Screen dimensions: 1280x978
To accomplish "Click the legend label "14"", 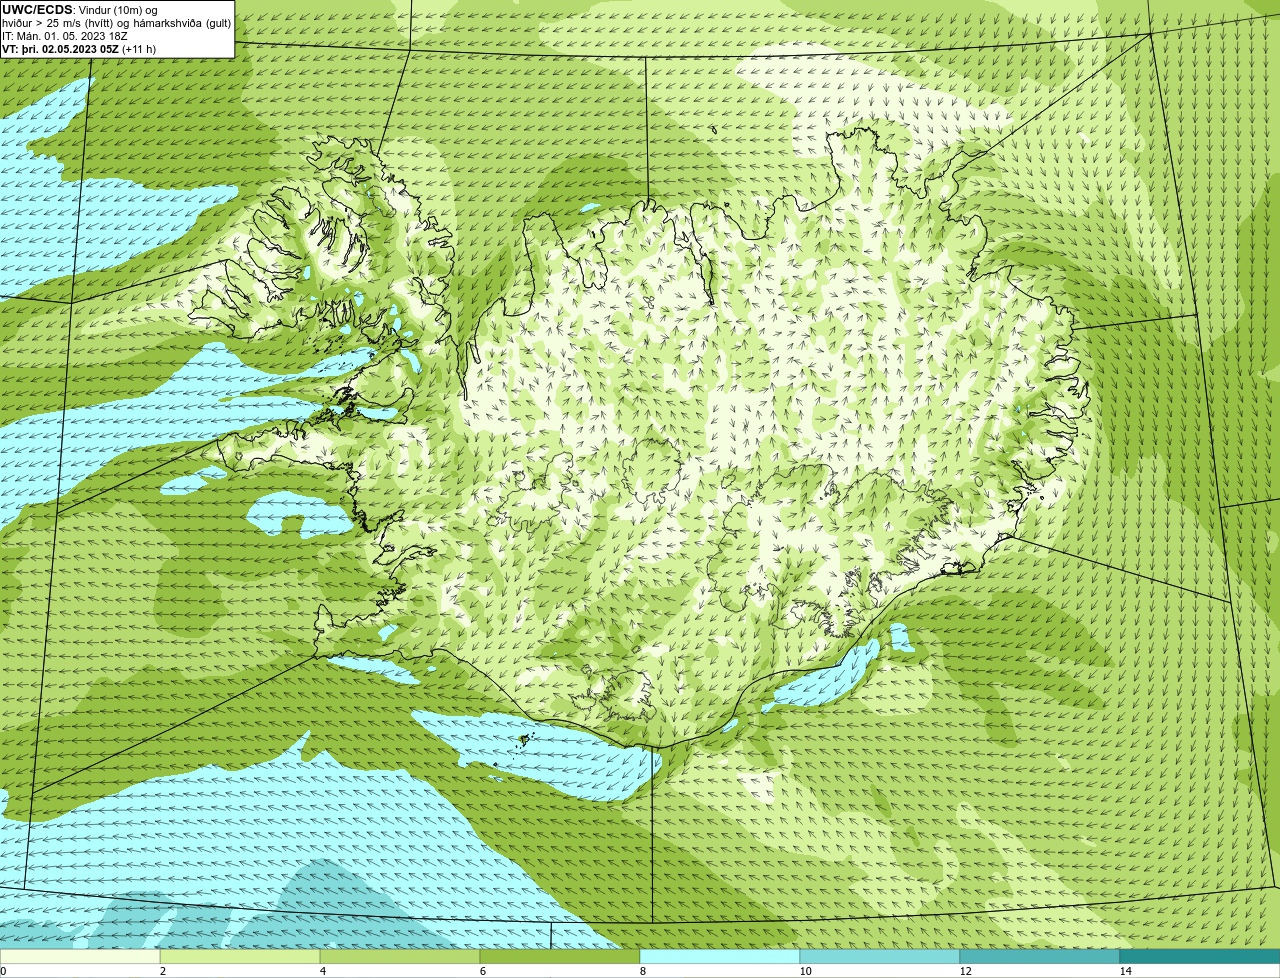I will (x=1125, y=971).
